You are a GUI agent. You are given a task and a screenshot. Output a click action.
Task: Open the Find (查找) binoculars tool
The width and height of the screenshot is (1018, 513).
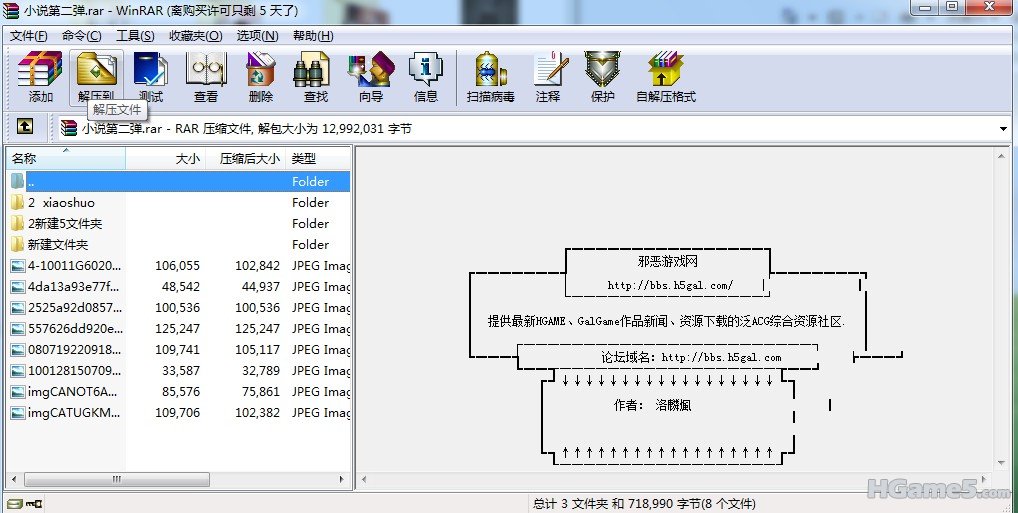[316, 77]
